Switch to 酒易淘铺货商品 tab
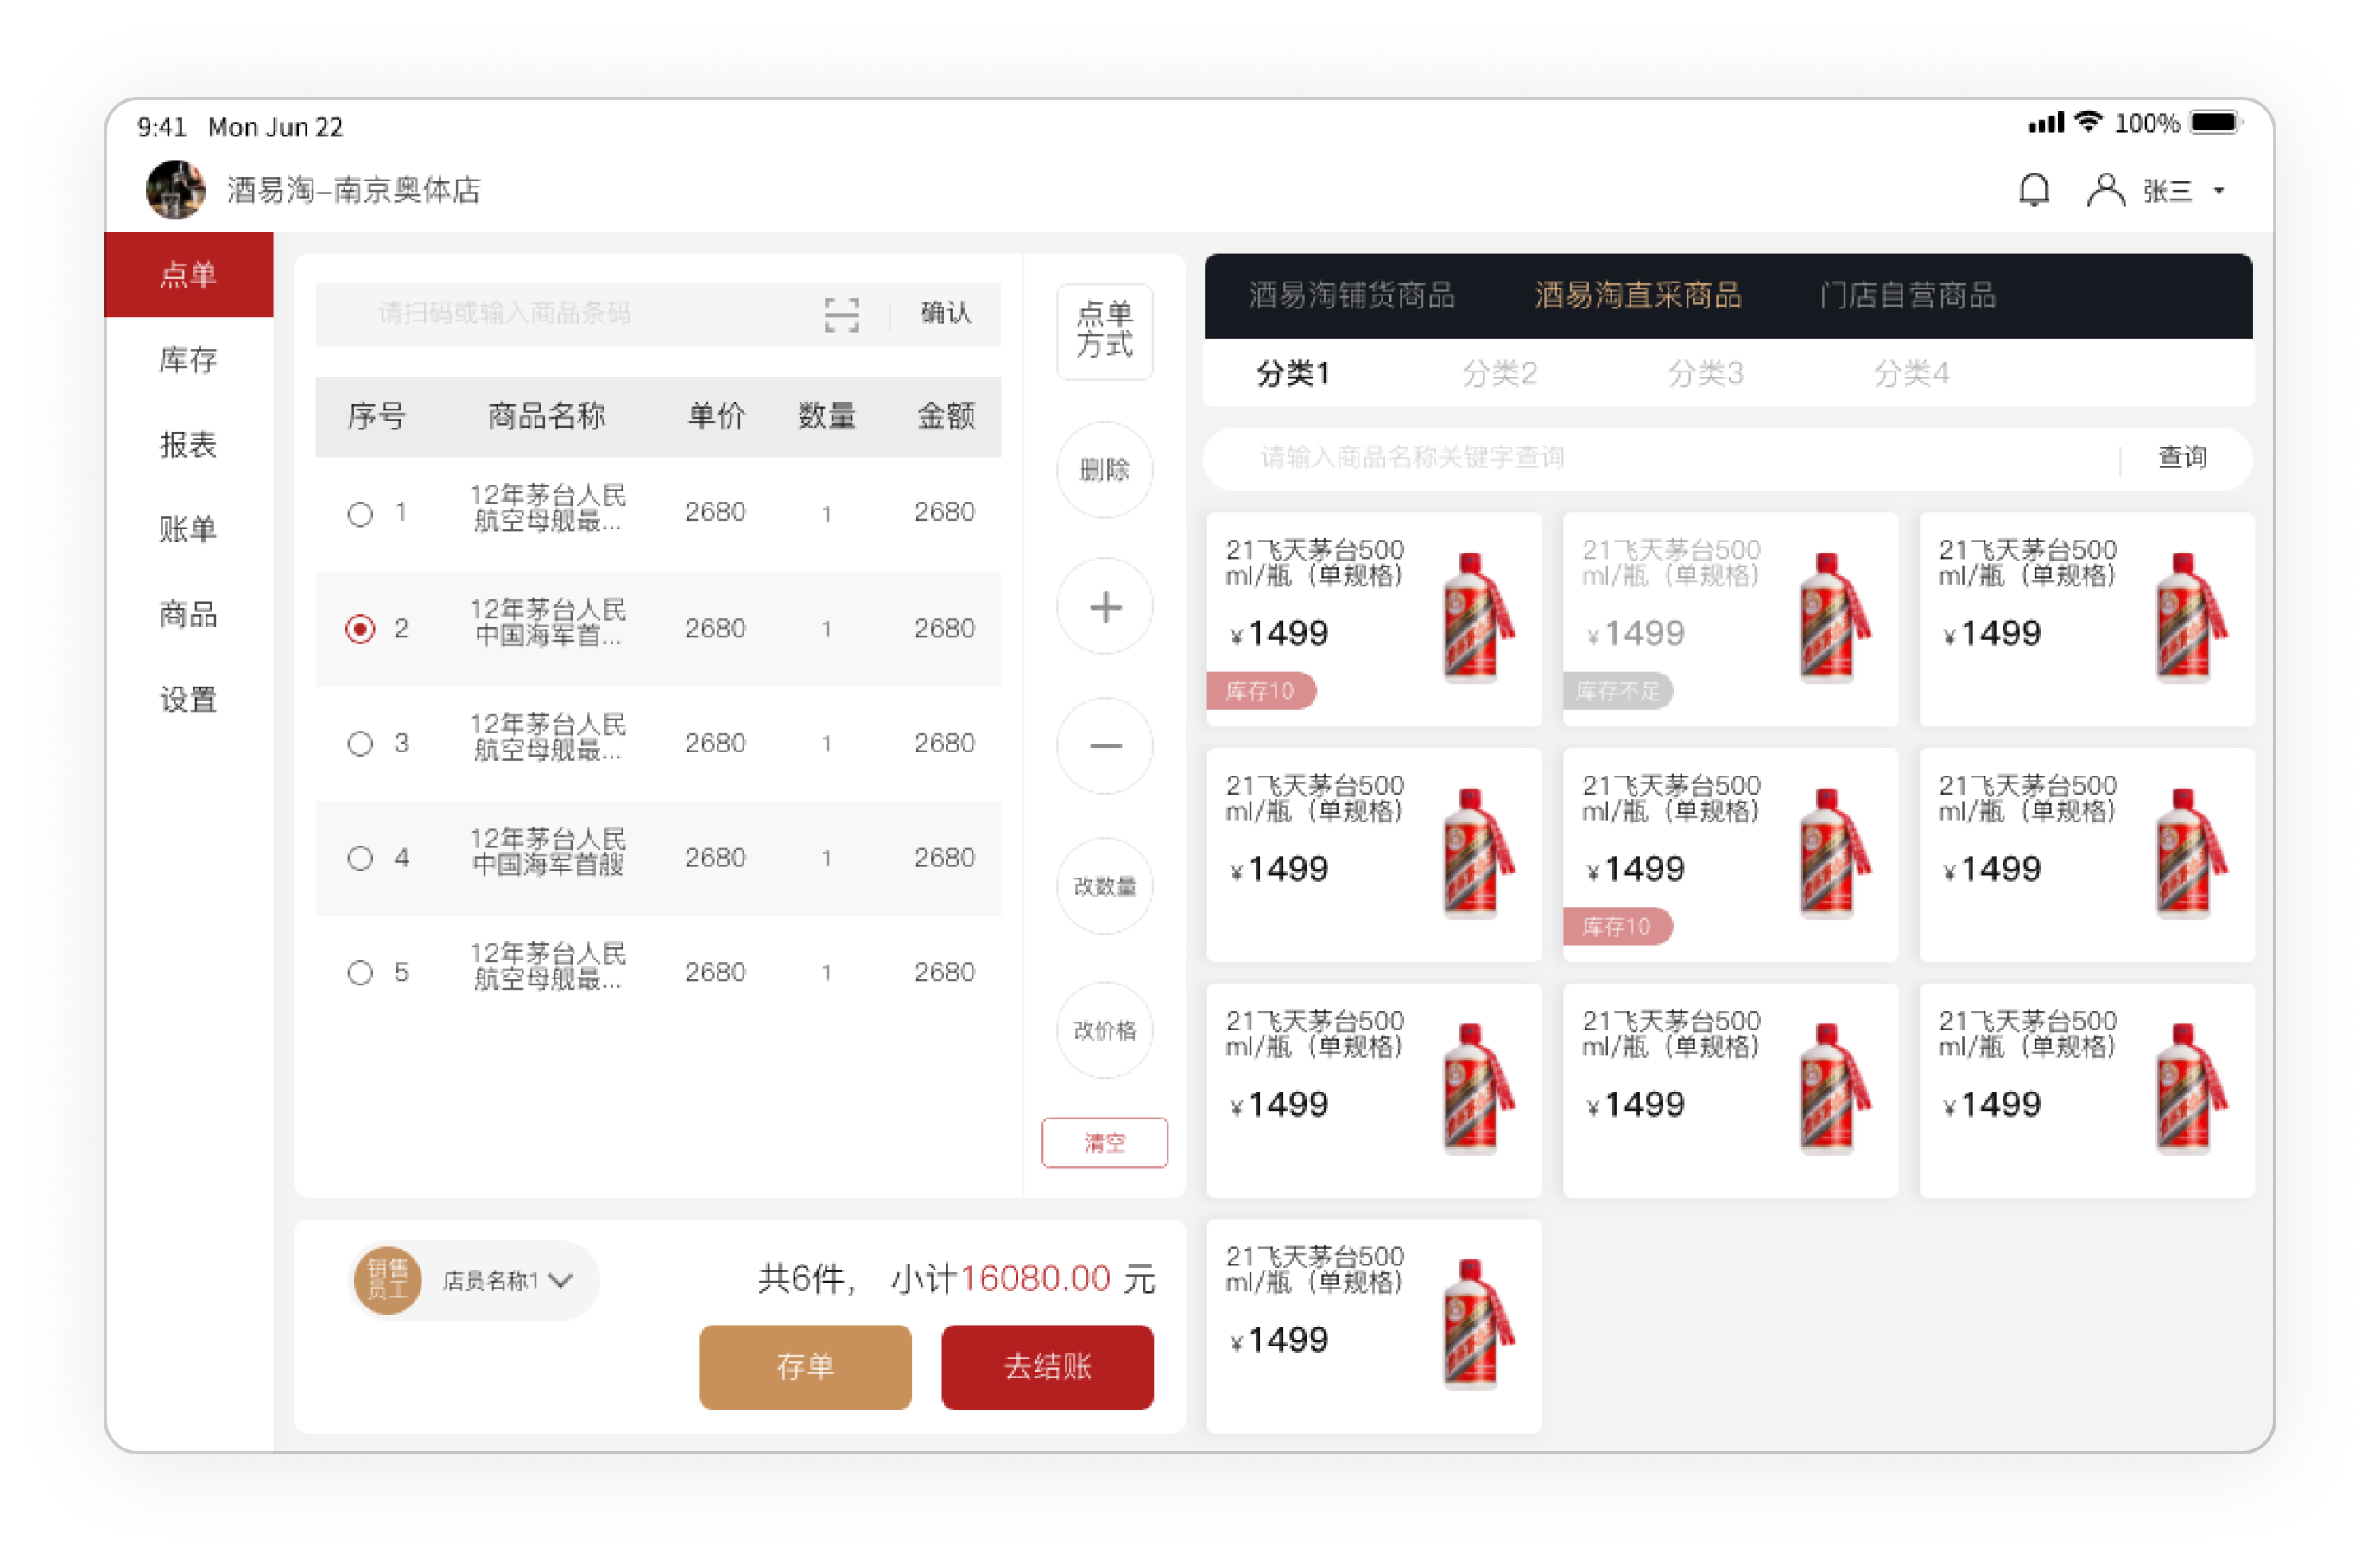Image resolution: width=2380 pixels, height=1565 pixels. [1351, 296]
